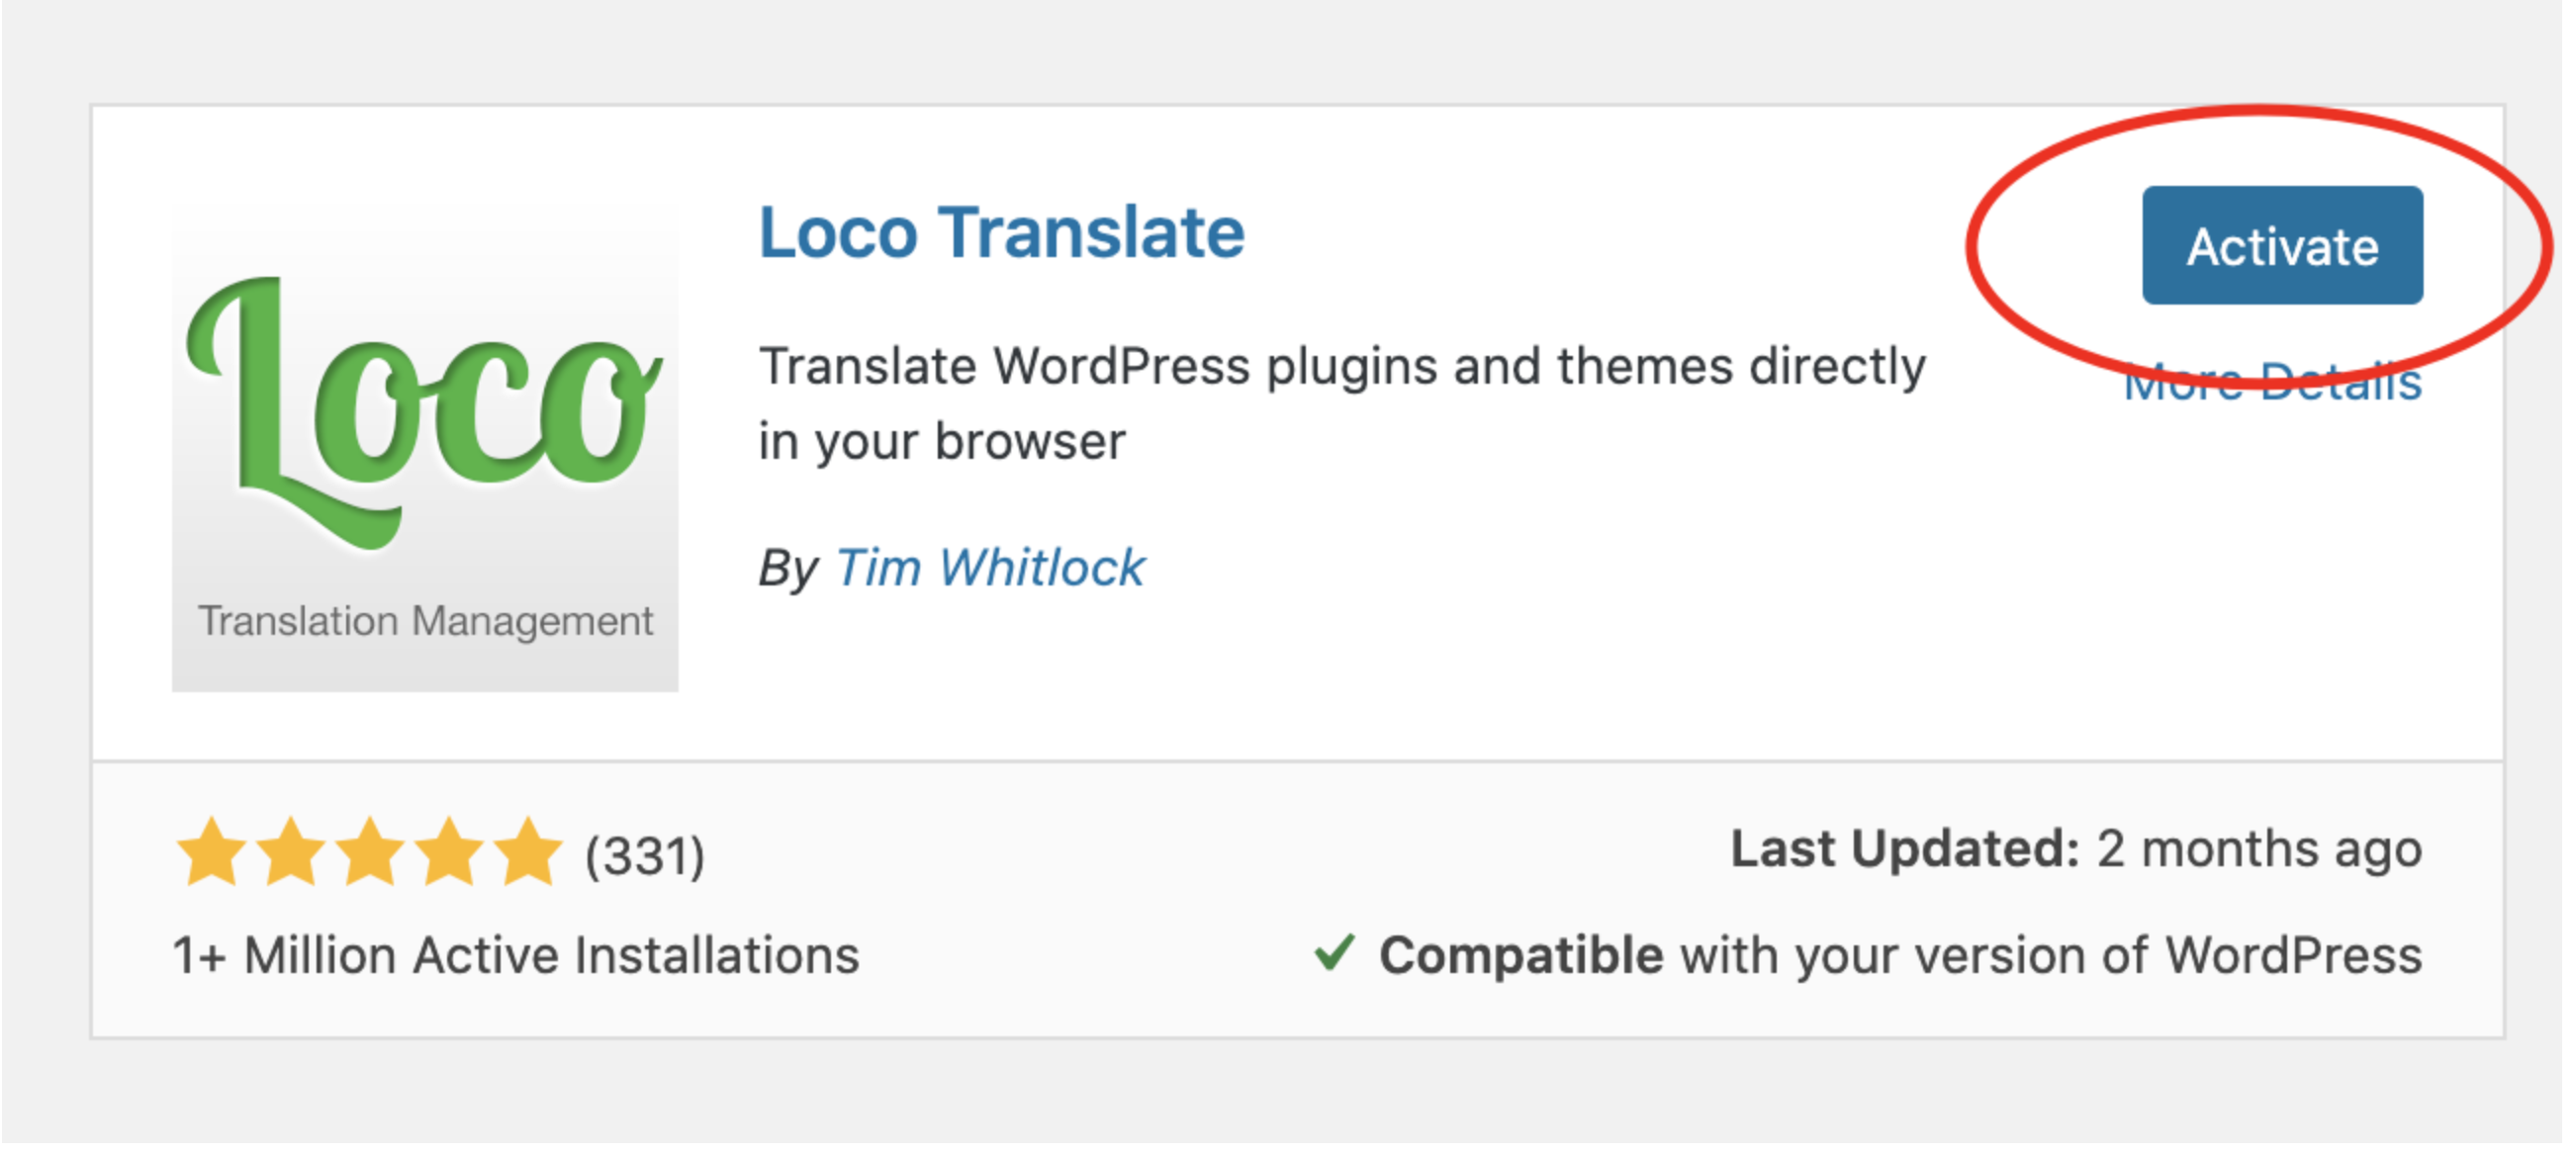Click the word 'By' before author name
The width and height of the screenshot is (2576, 1153).
click(x=788, y=569)
